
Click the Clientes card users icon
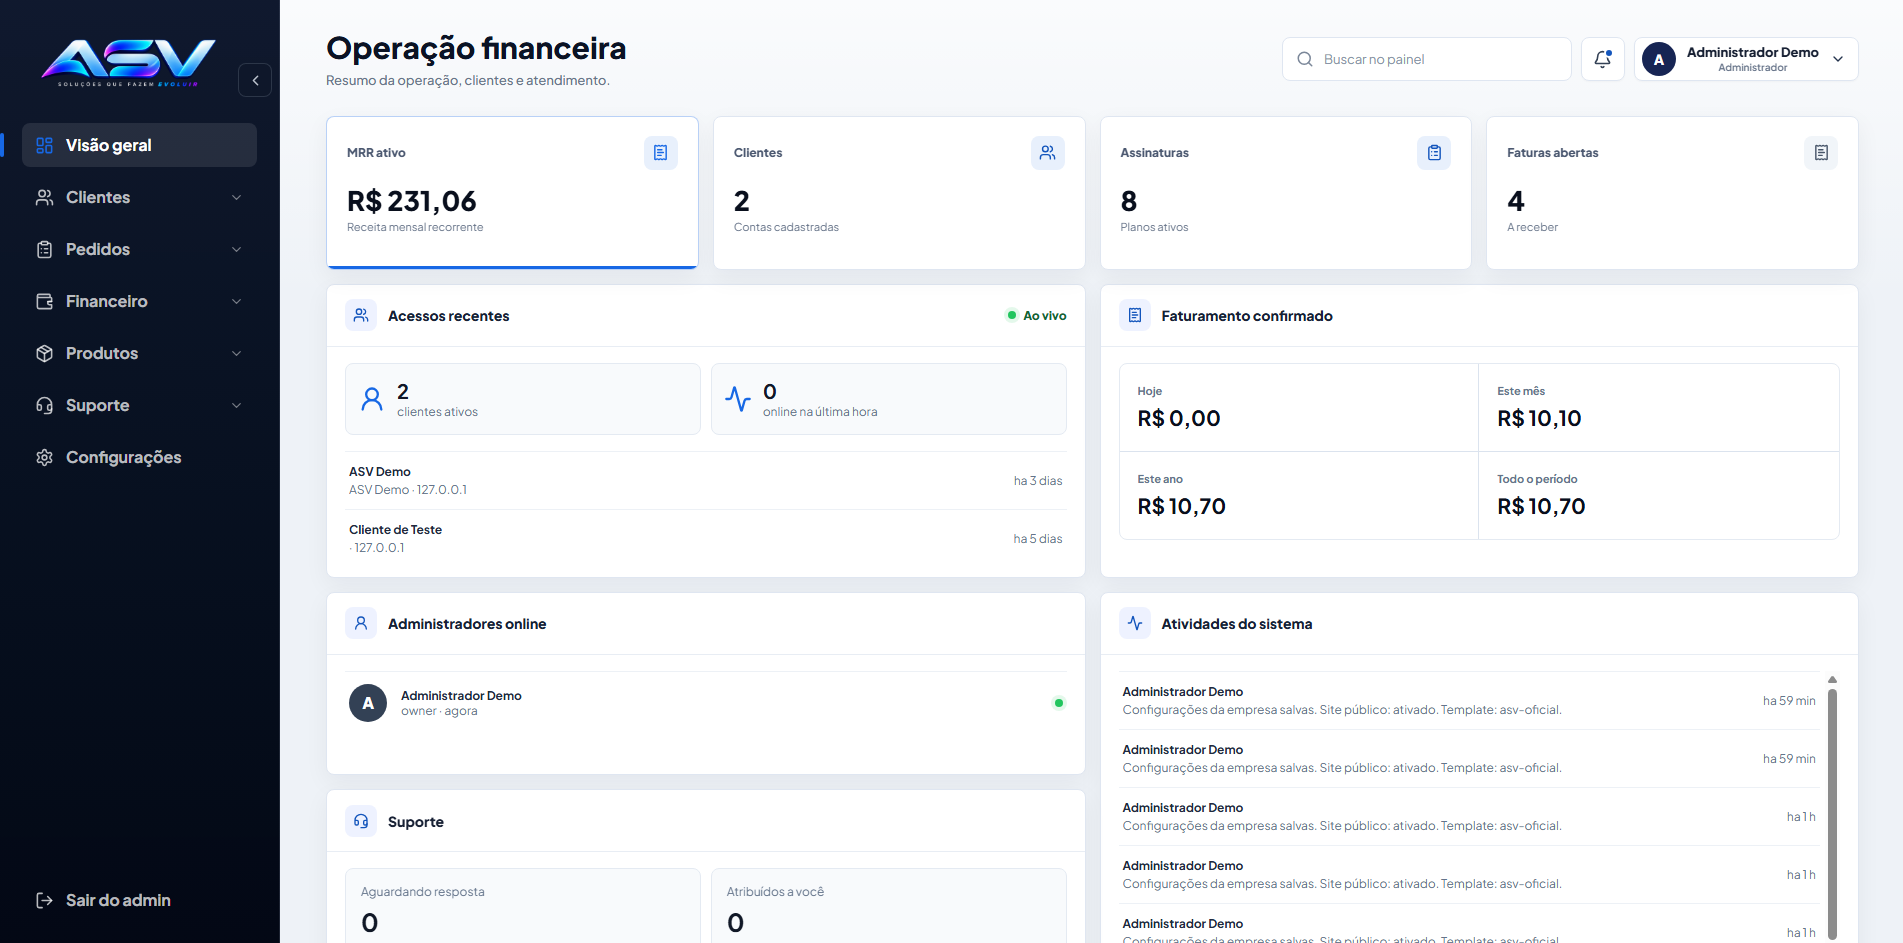tap(1047, 153)
